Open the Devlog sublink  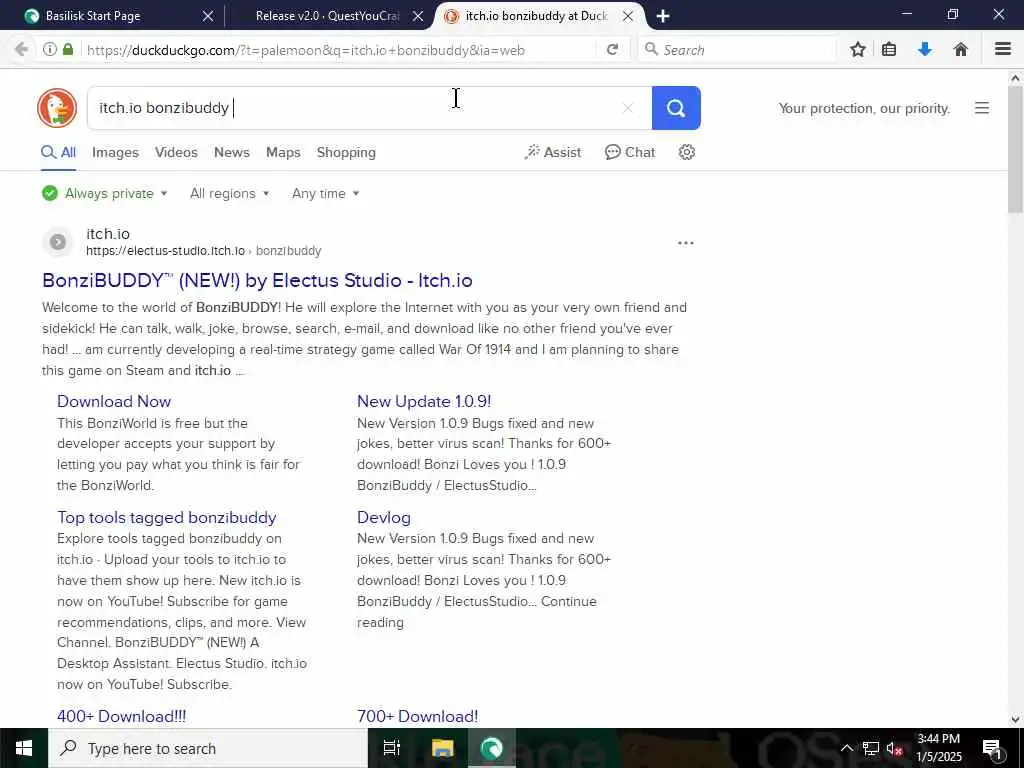(x=384, y=517)
